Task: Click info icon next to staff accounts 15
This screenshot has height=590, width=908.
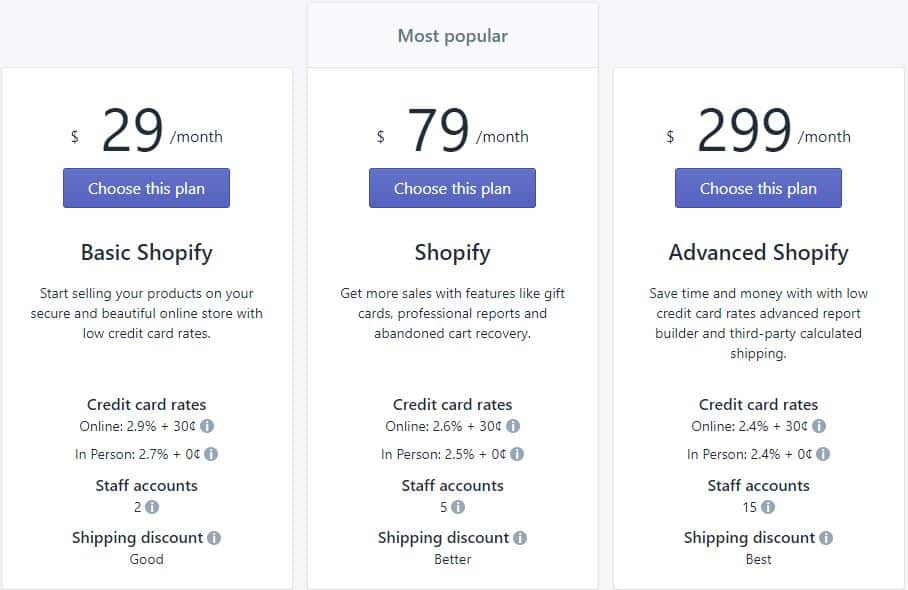Action: pyautogui.click(x=768, y=507)
